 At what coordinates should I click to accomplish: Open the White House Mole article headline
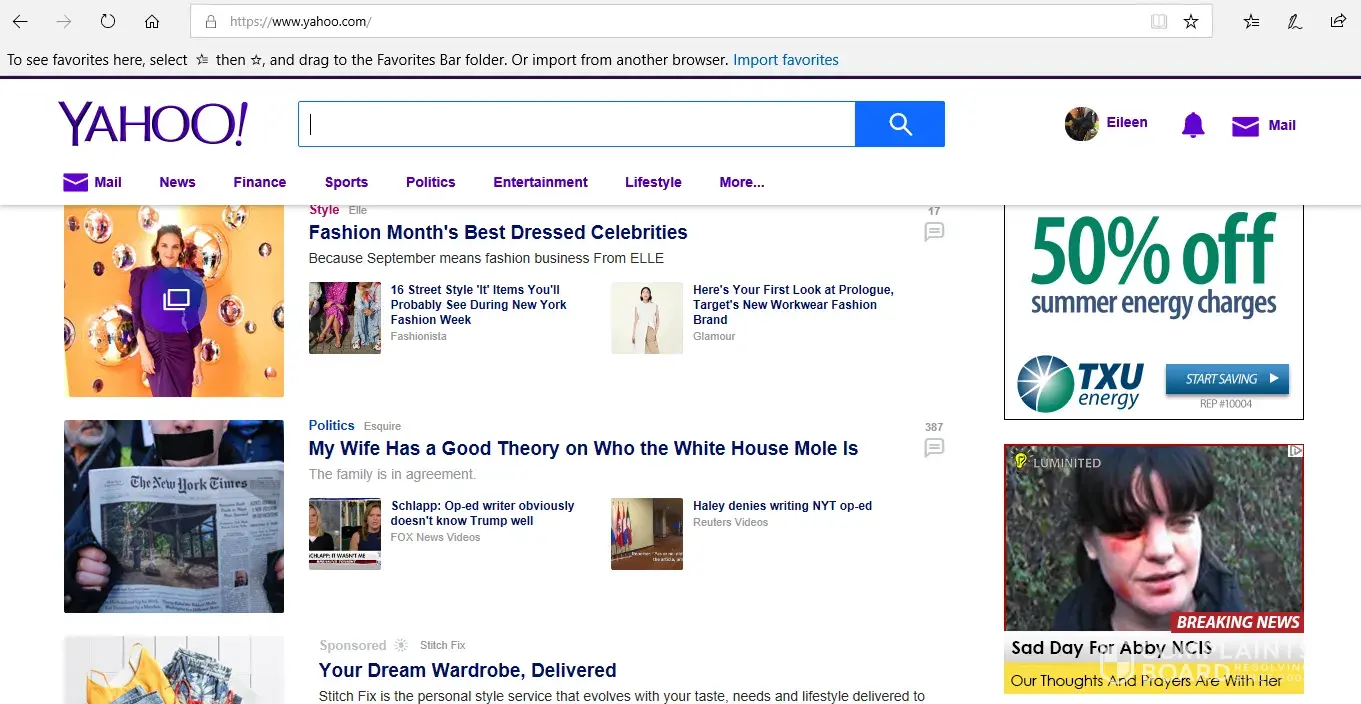(583, 449)
